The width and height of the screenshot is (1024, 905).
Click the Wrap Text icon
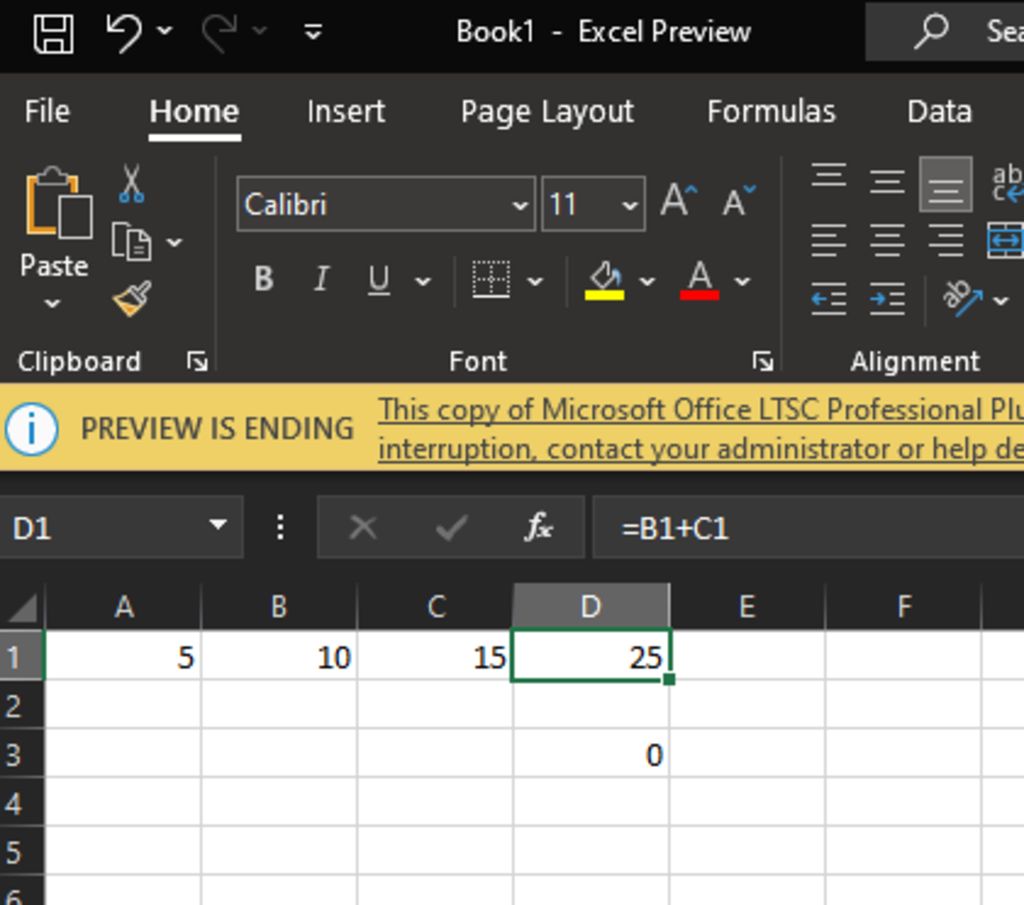pyautogui.click(x=1007, y=183)
